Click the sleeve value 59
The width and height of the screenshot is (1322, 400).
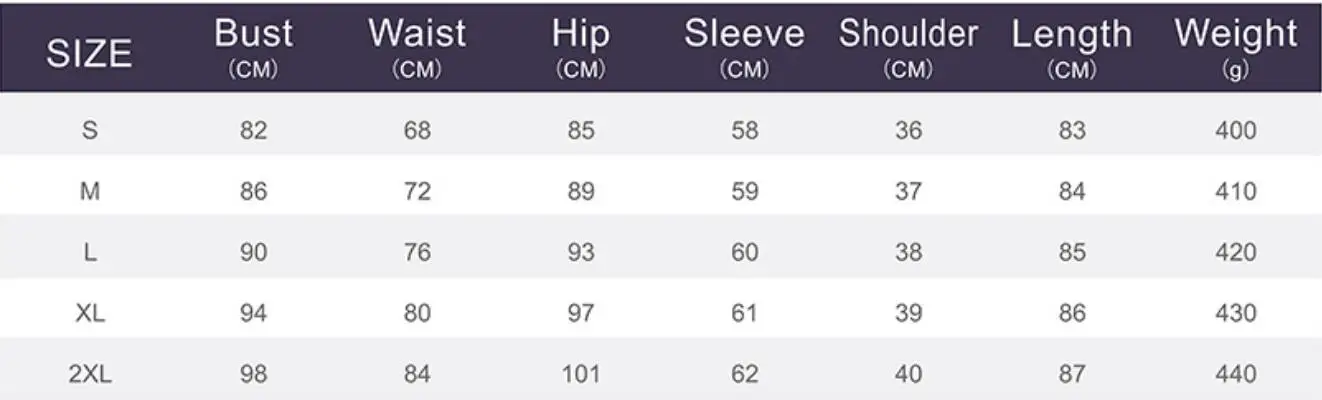coord(744,192)
